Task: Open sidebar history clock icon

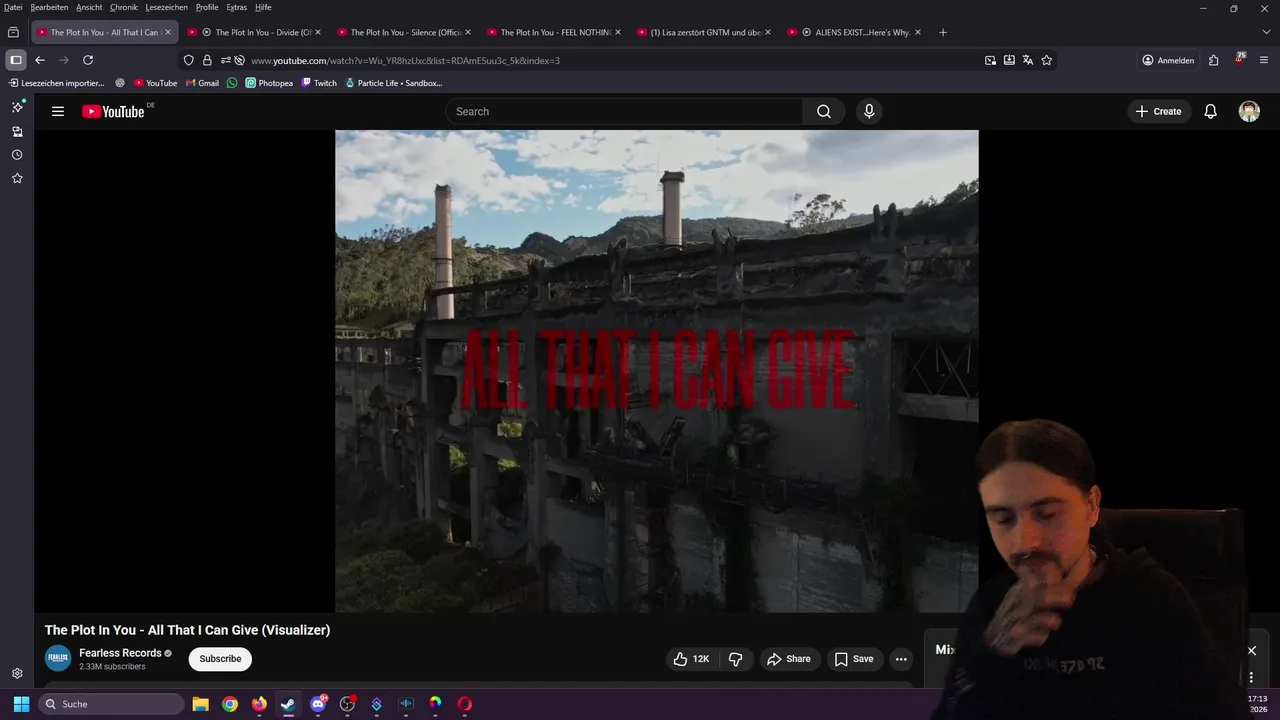Action: pos(17,155)
